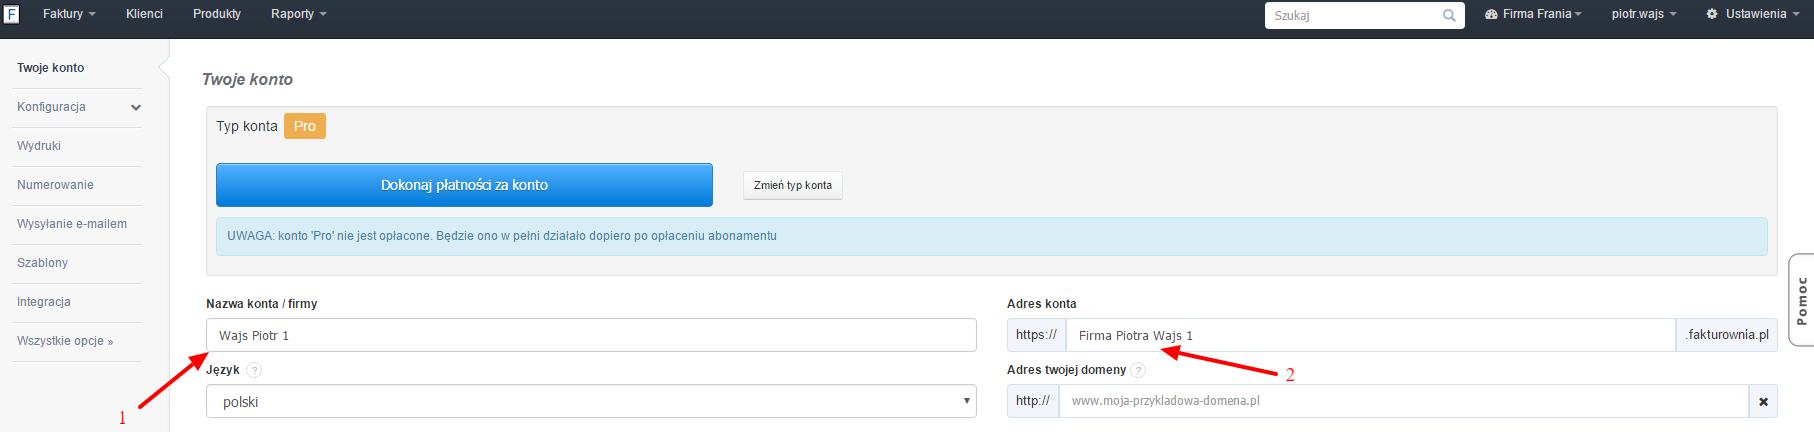Show Wszystkie opcje link
The height and width of the screenshot is (432, 1814).
(65, 341)
